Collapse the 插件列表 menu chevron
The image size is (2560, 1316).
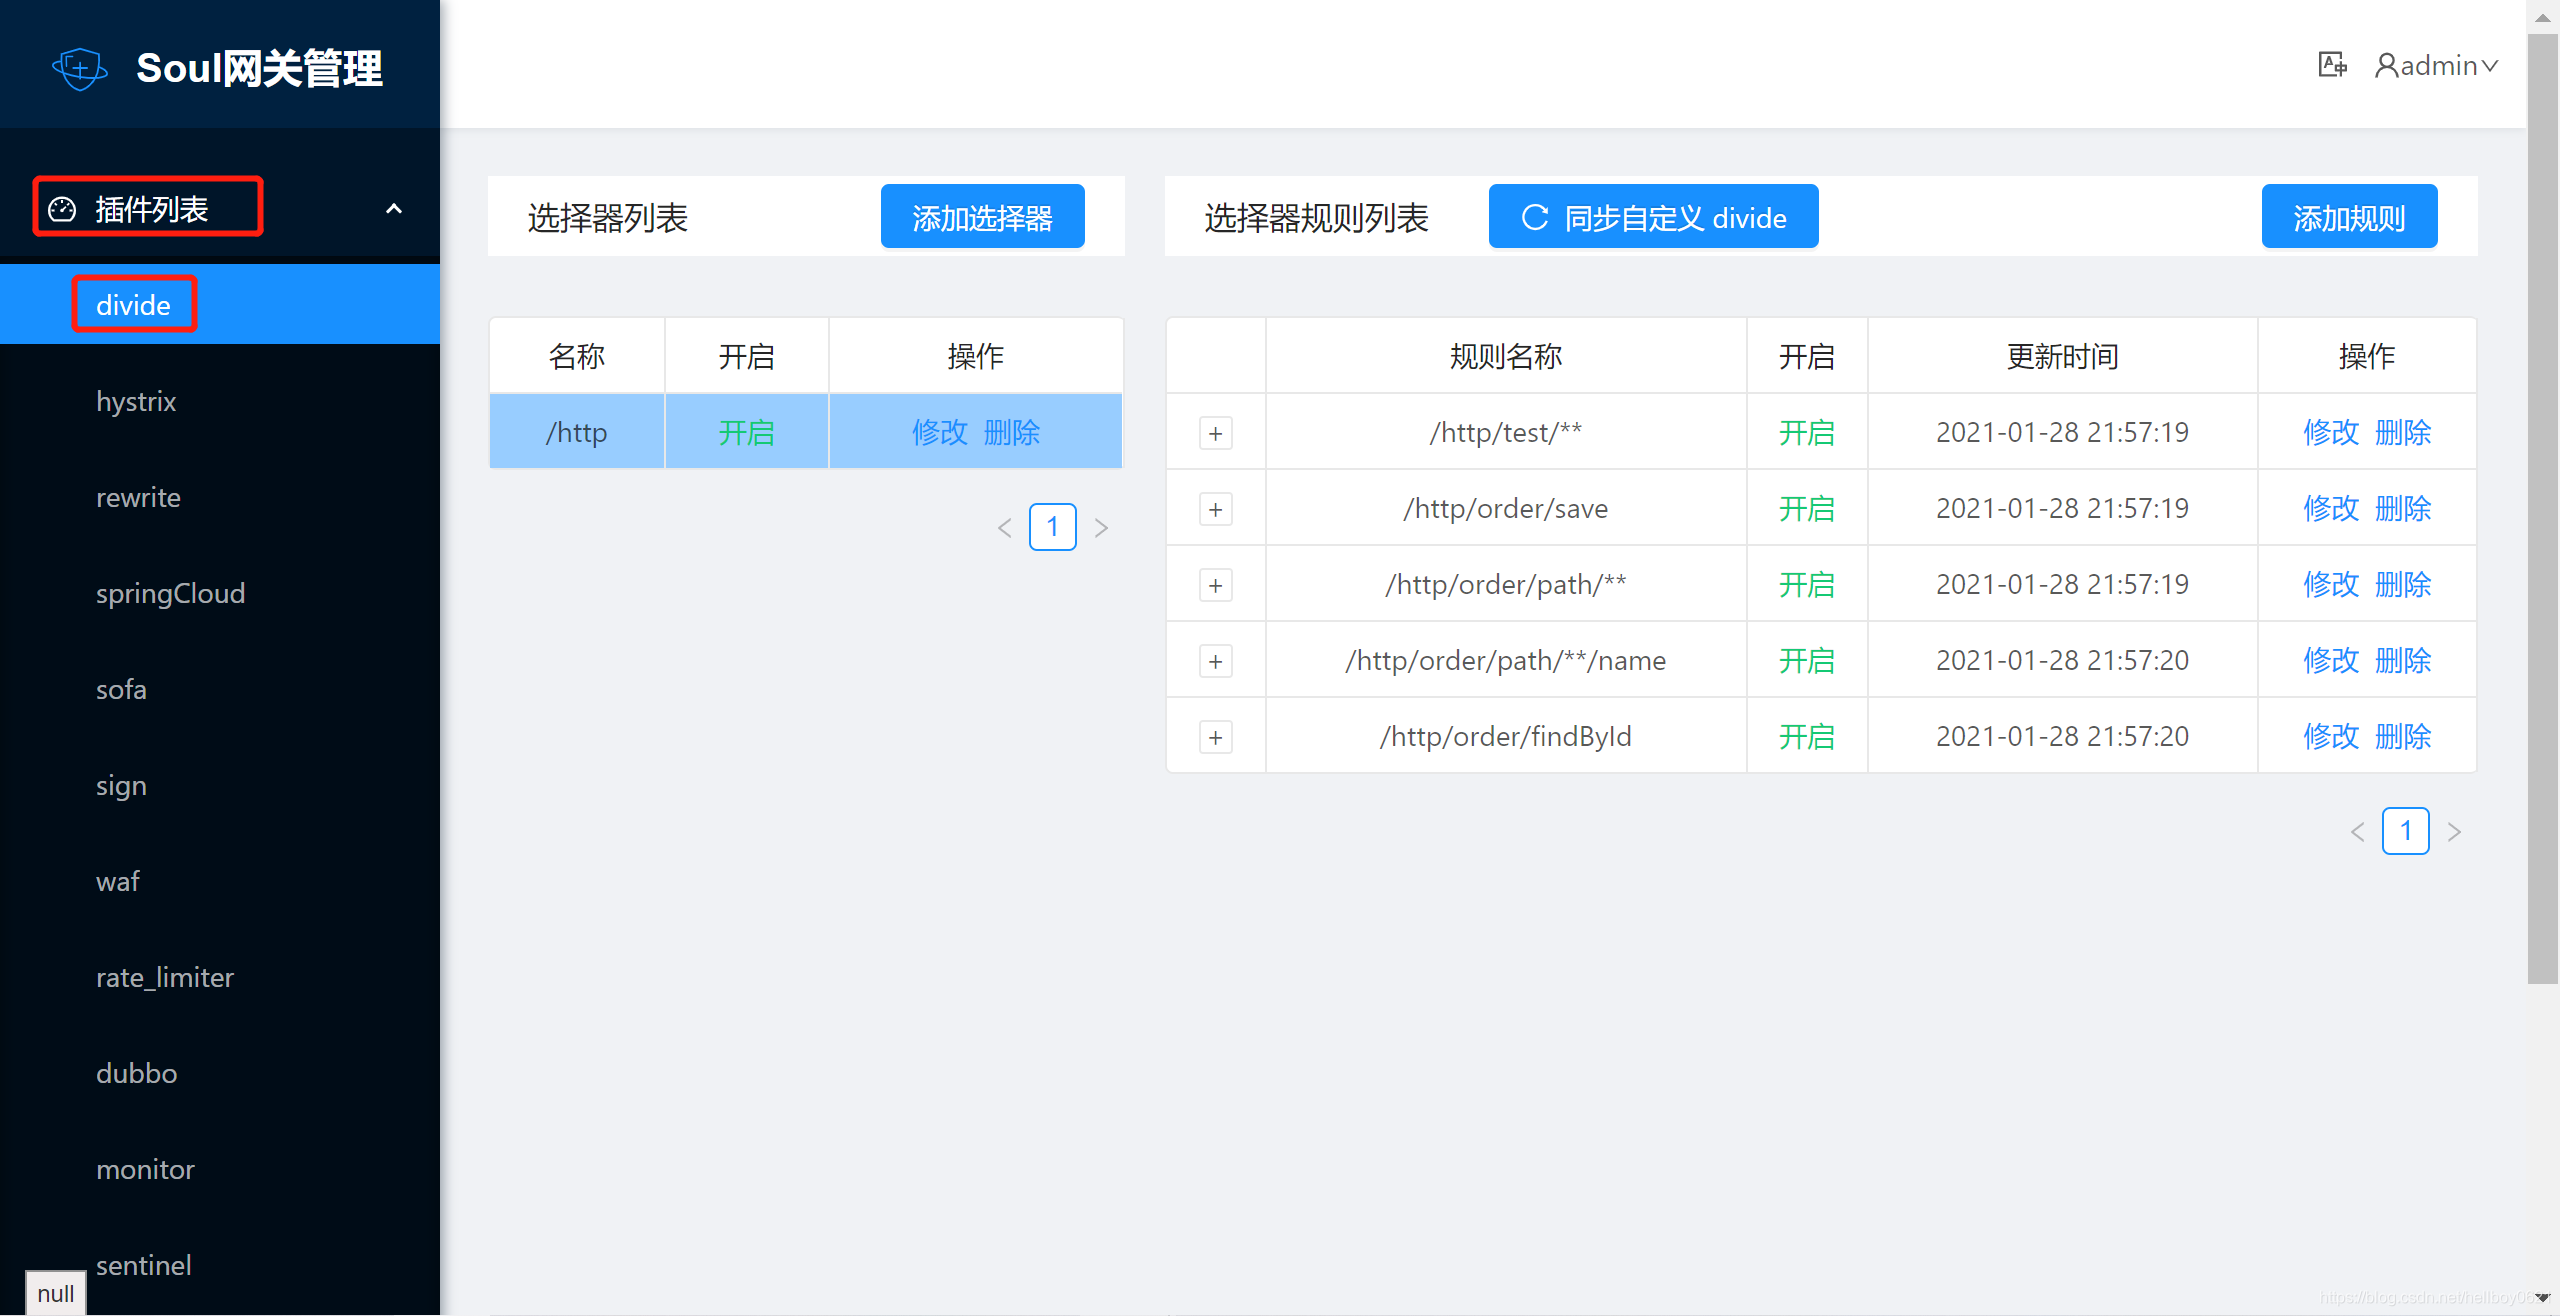[x=394, y=209]
